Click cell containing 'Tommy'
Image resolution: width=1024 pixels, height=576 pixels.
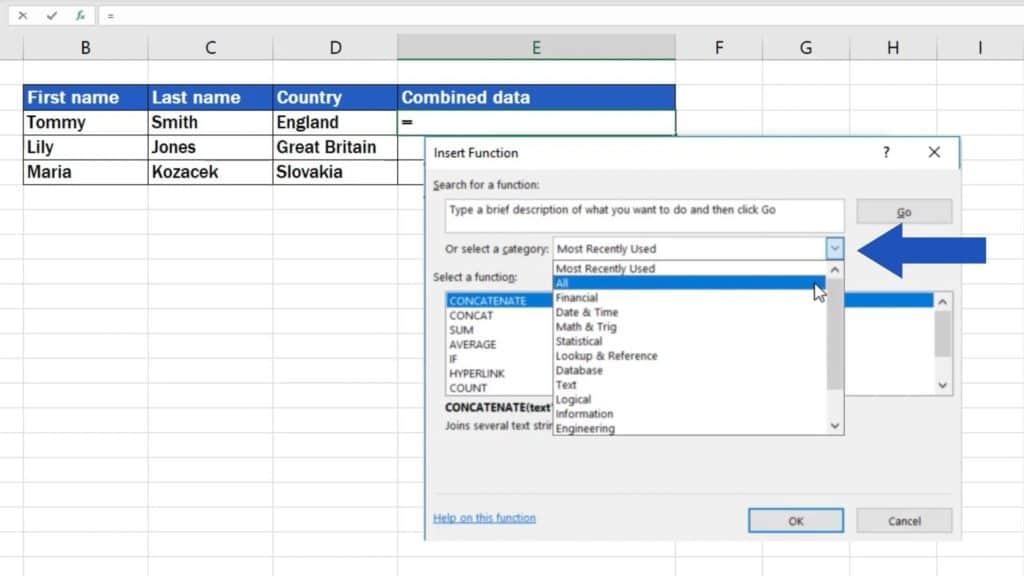pos(86,122)
